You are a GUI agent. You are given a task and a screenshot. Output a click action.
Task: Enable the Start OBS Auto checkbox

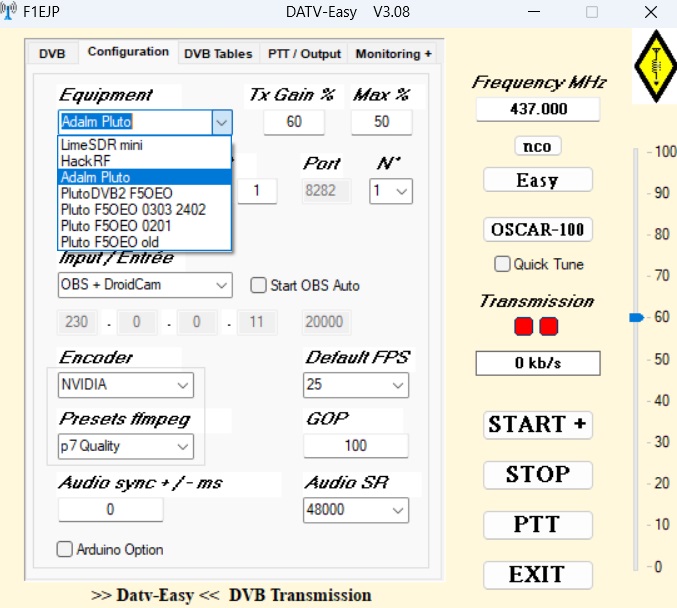point(258,285)
